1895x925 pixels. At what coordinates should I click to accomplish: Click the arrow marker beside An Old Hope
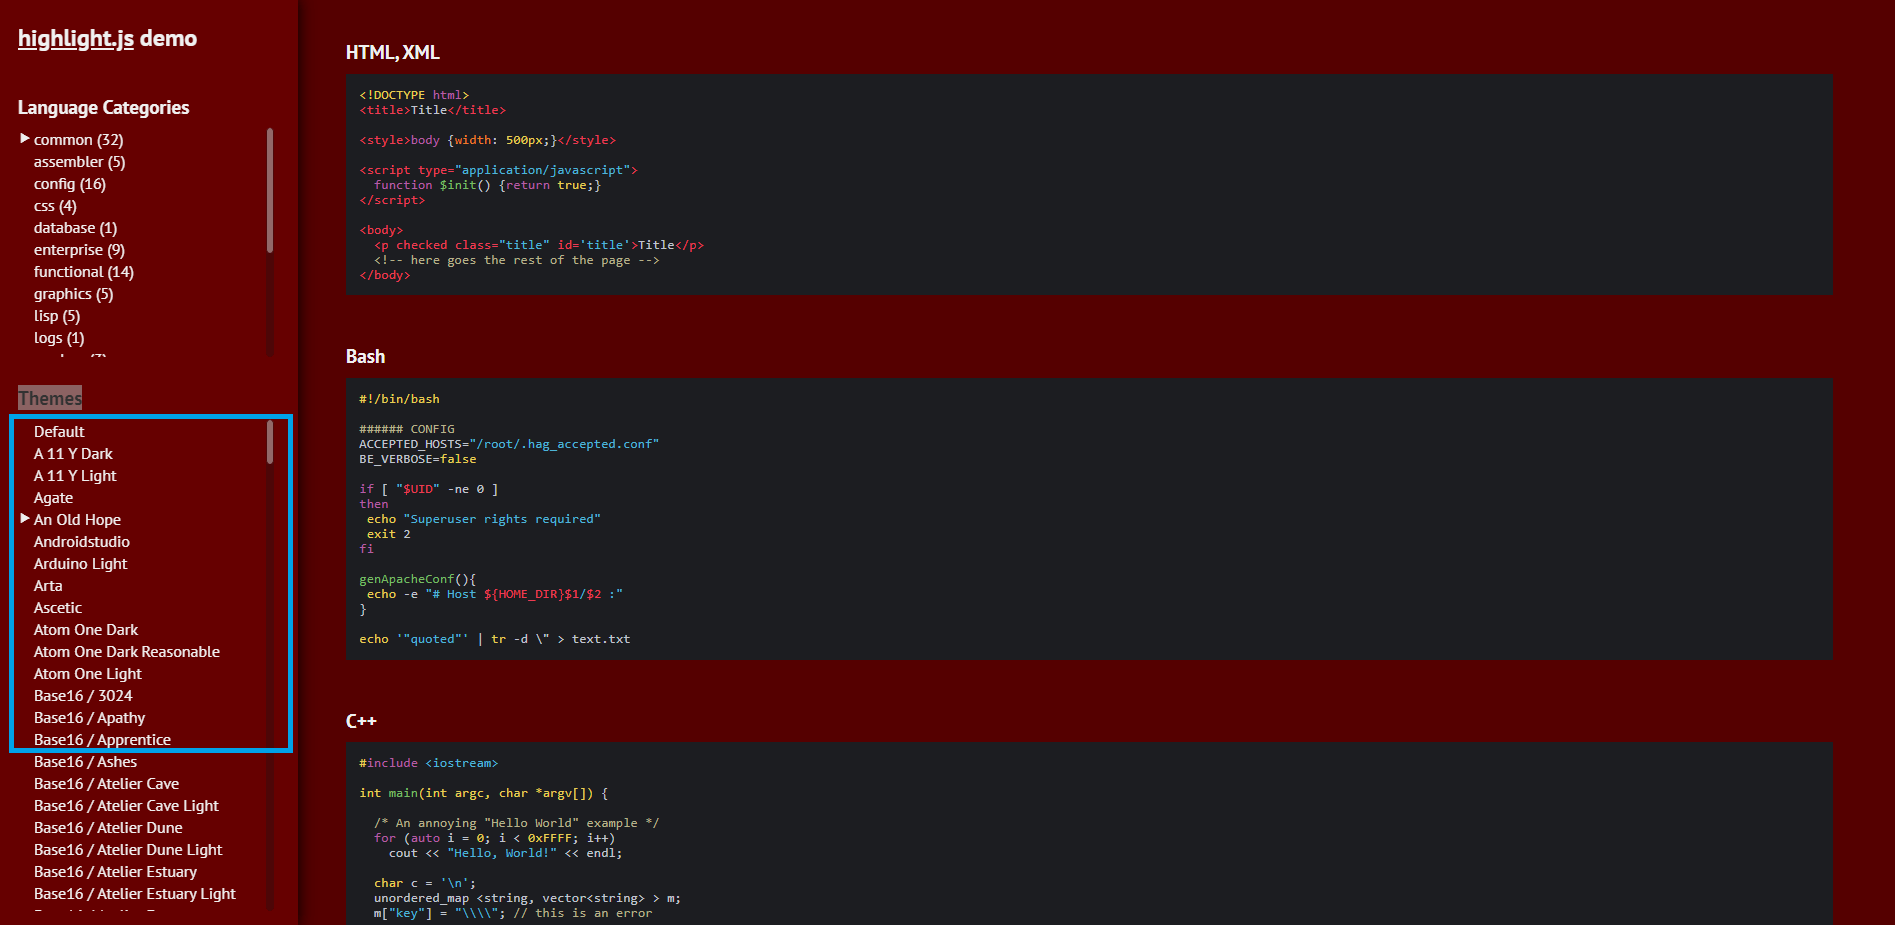tap(25, 519)
